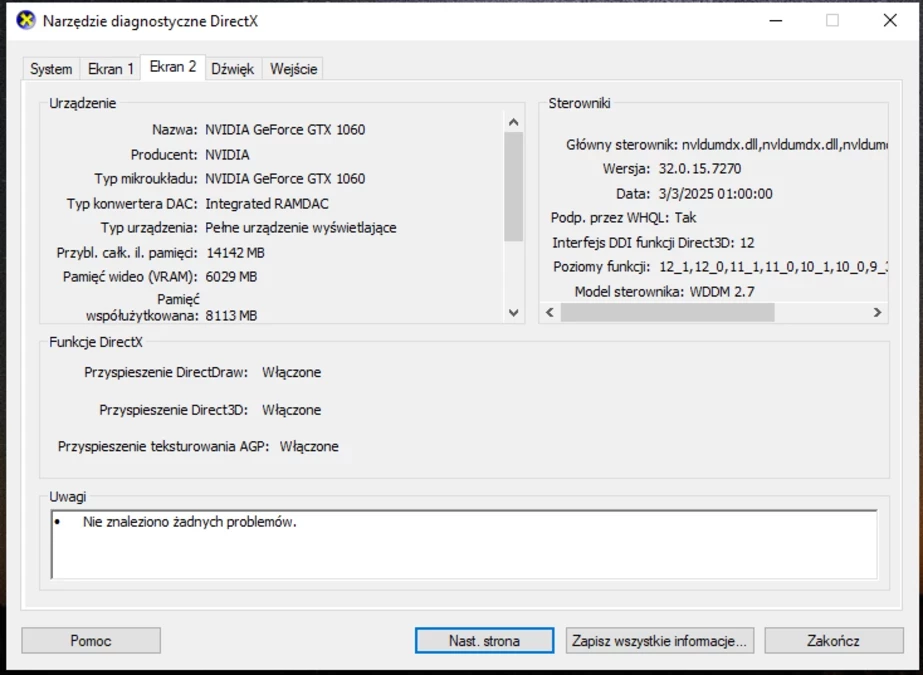
Task: Click the left arrow in Sterowniki scrollbar
Action: pos(549,313)
